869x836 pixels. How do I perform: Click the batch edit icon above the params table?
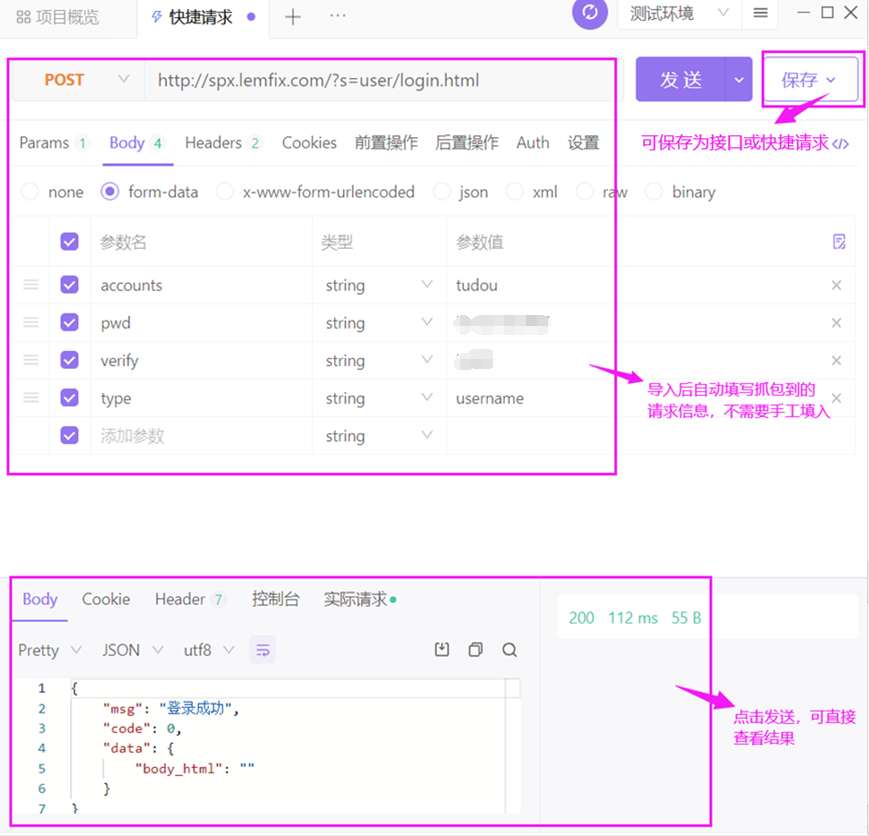(838, 241)
